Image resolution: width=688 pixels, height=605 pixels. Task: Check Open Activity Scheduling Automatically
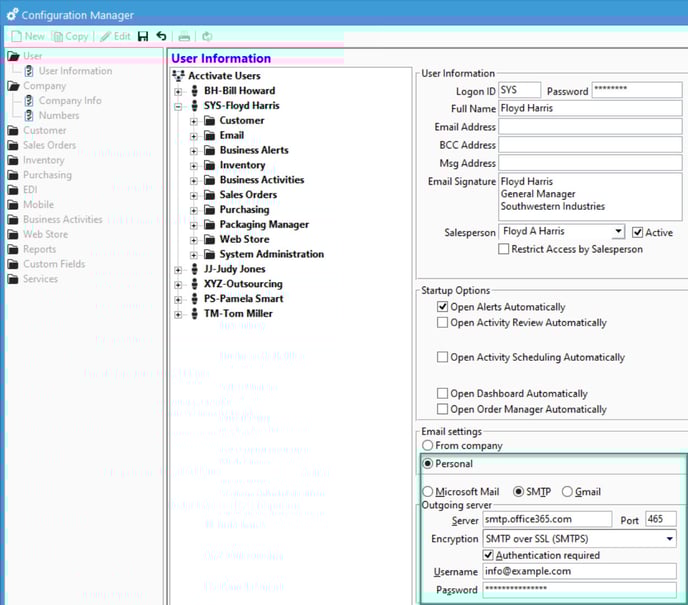[443, 357]
